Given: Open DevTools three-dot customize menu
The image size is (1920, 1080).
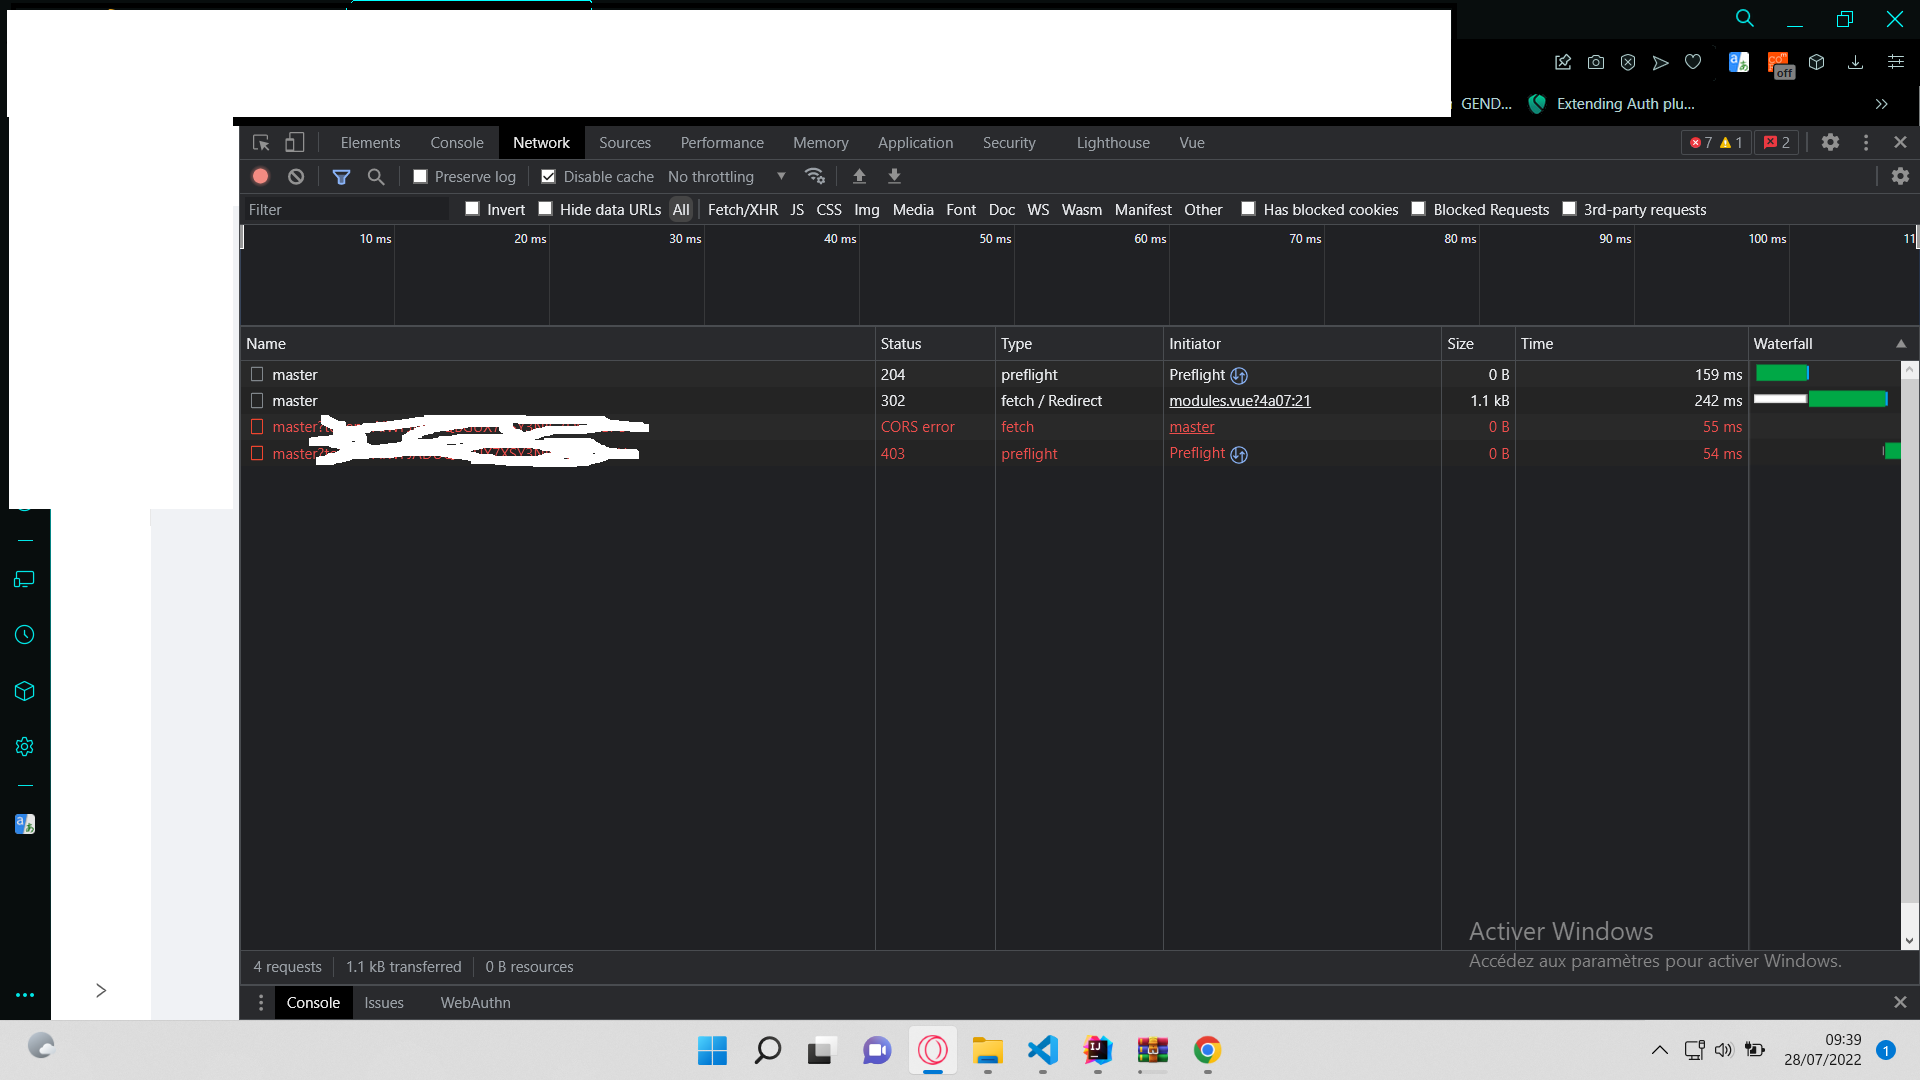Looking at the screenshot, I should pos(1866,142).
